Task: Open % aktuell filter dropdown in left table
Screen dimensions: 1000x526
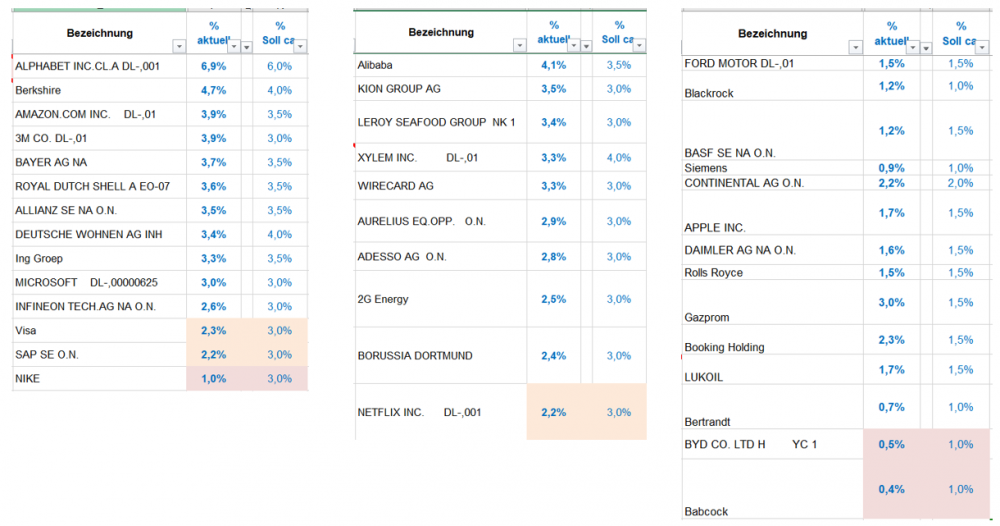Action: pyautogui.click(x=234, y=46)
